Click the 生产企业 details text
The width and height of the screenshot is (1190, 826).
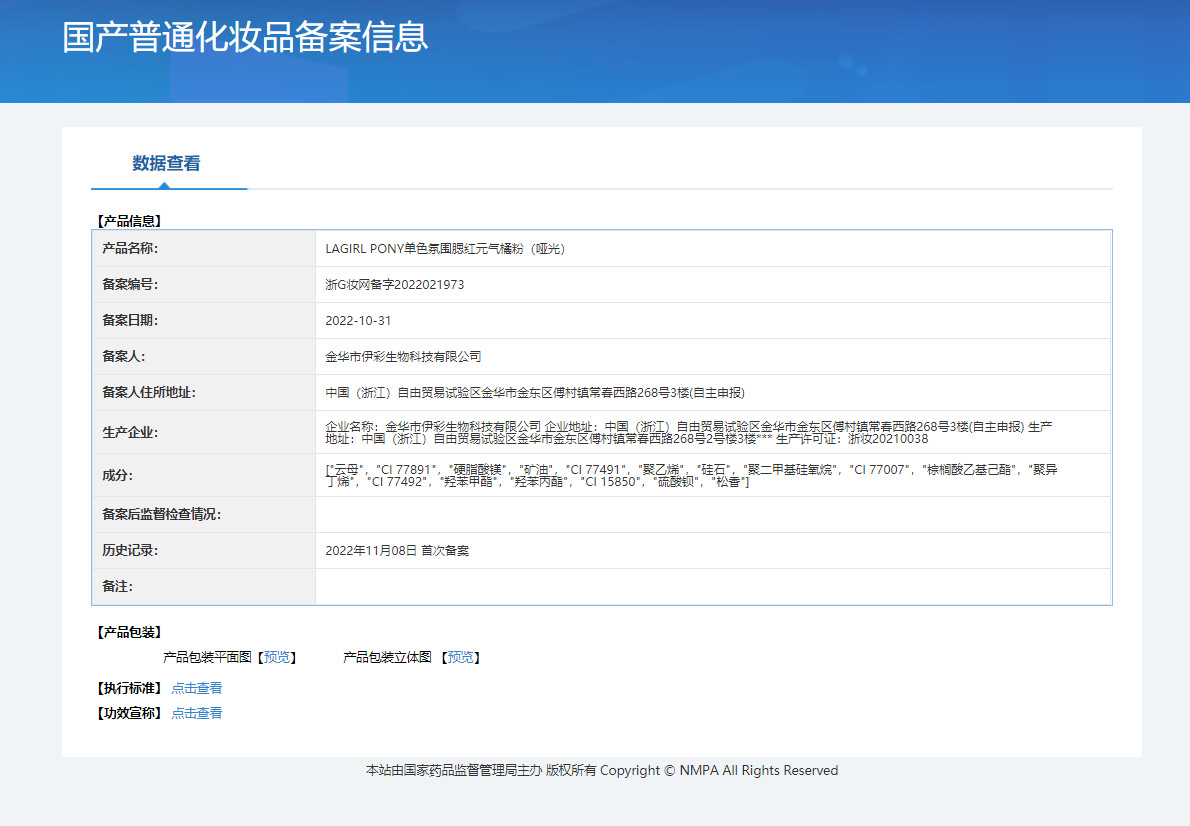(x=688, y=432)
